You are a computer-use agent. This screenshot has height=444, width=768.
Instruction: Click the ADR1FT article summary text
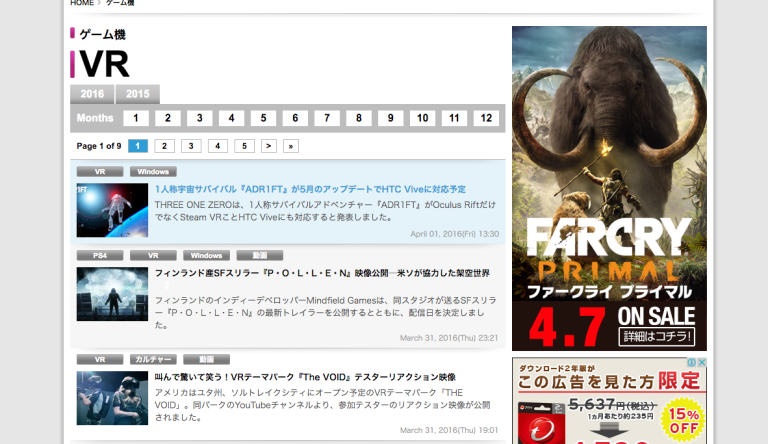[325, 211]
